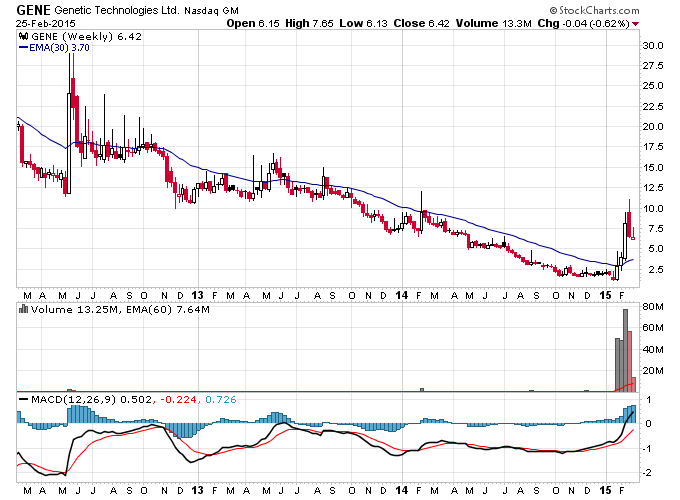Select the GENE ticker symbol in the header
Viewport: 680px width, 500px height.
[x=33, y=10]
